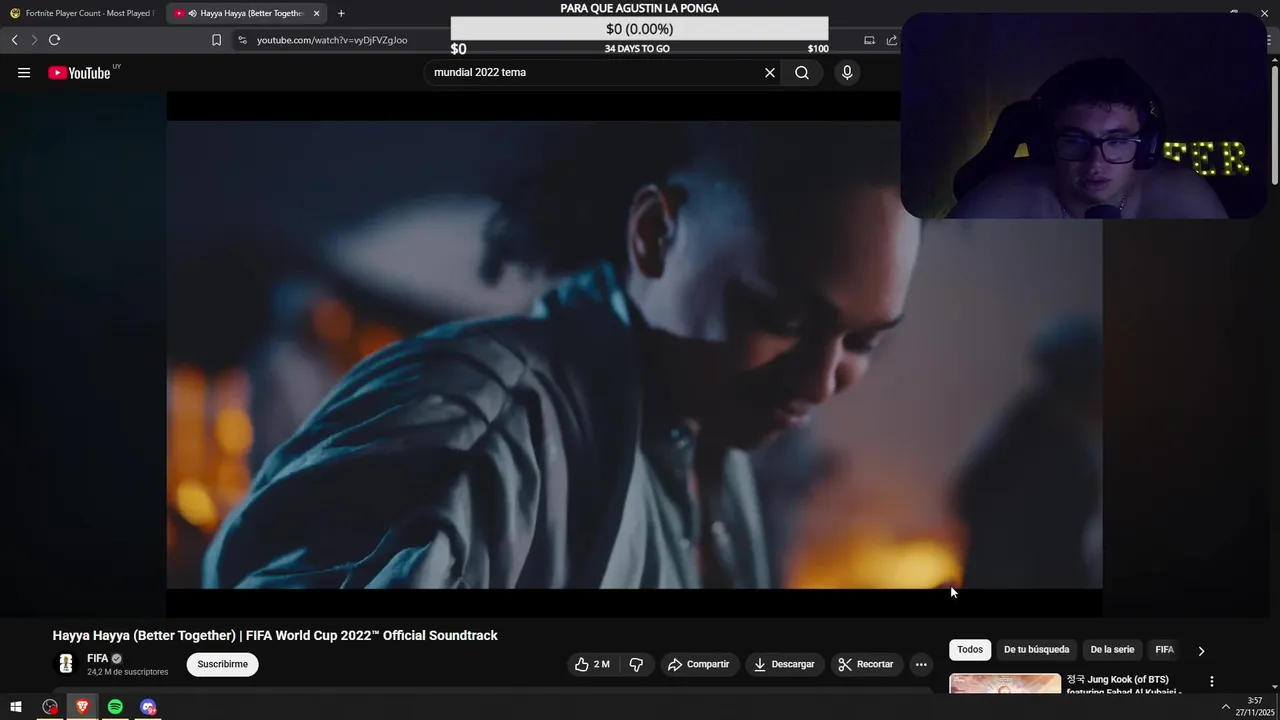
Task: Click '24,2 M de suscriptores' text
Action: pos(128,672)
